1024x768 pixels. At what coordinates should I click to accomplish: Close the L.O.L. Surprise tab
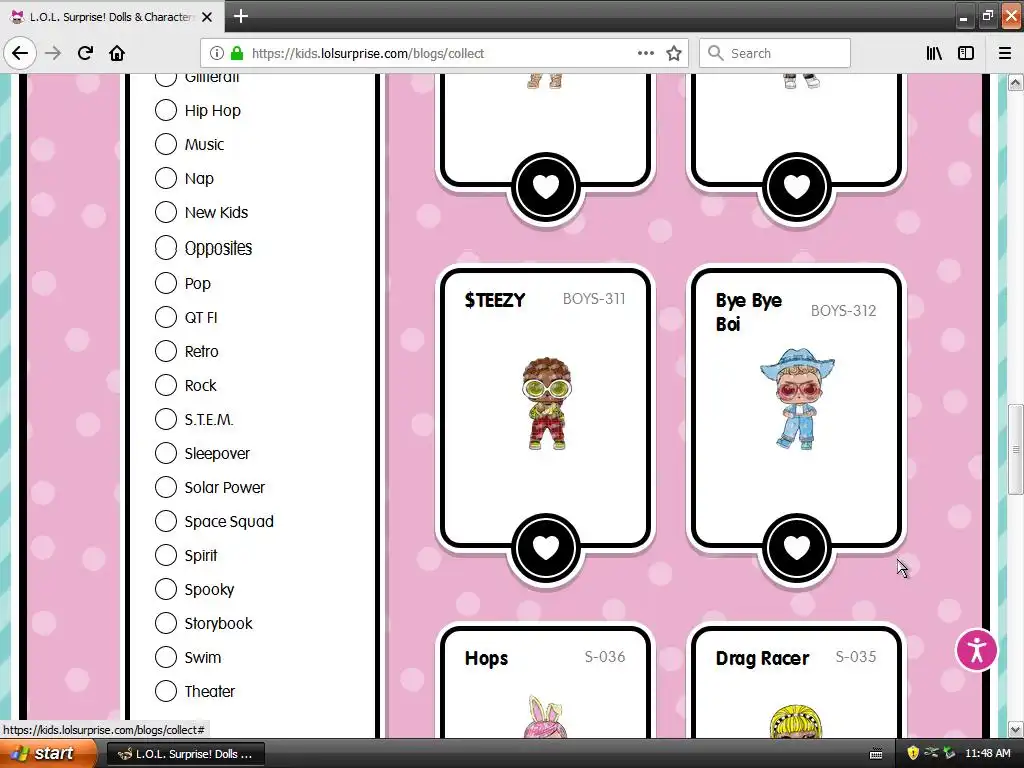pyautogui.click(x=207, y=17)
